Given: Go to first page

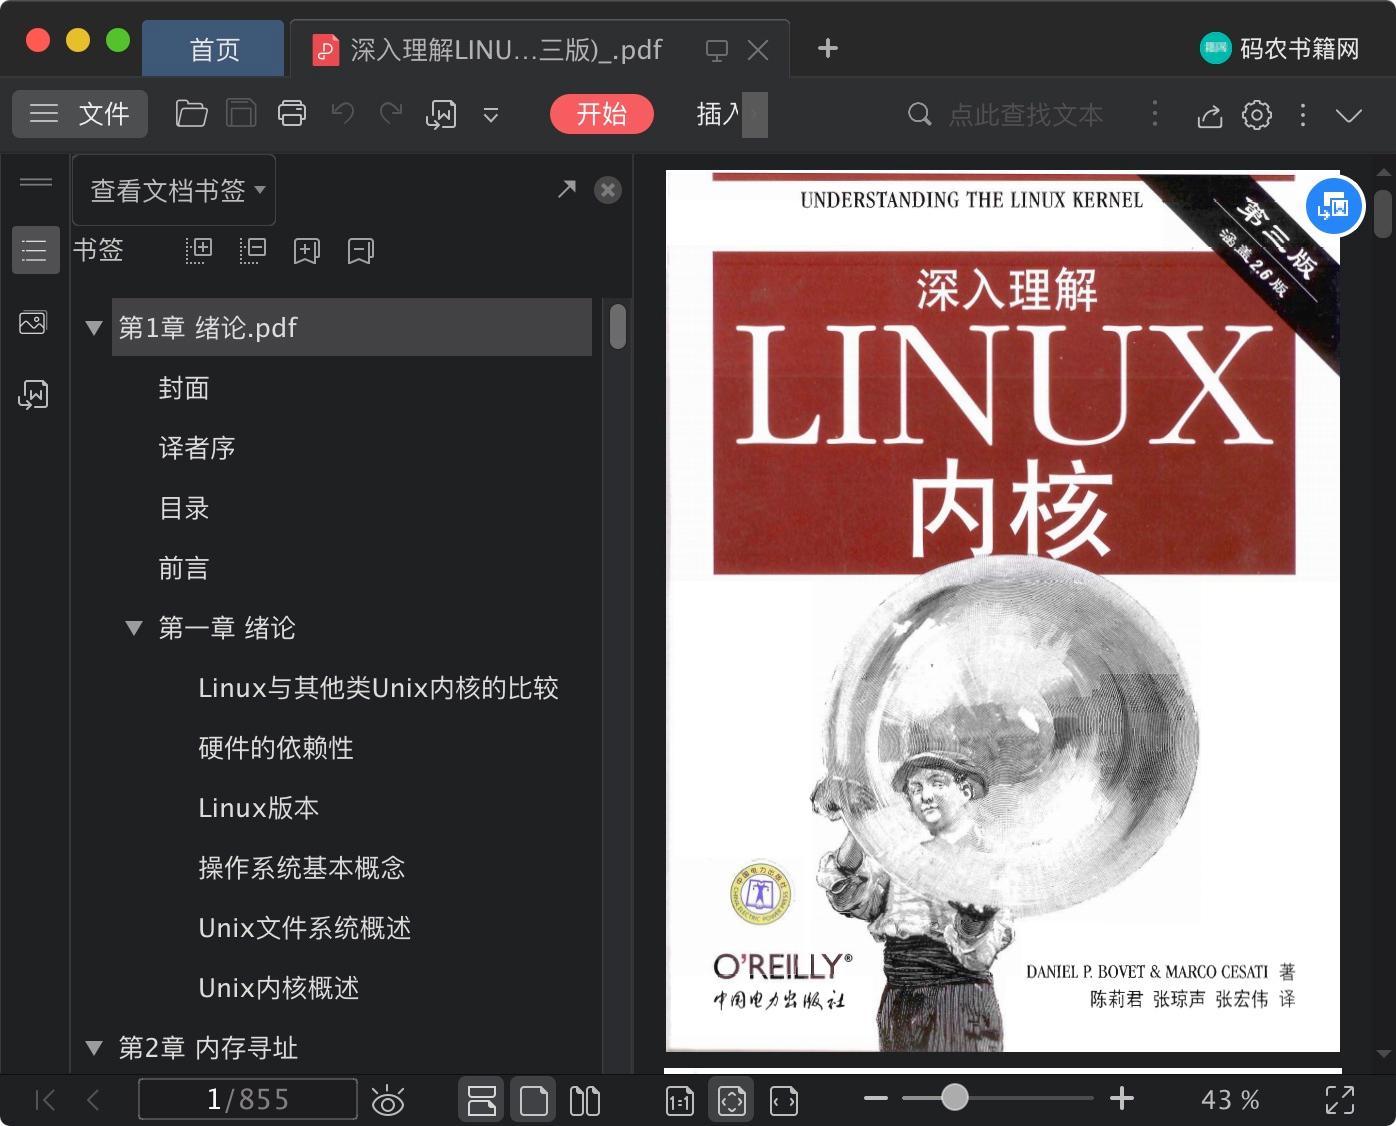Looking at the screenshot, I should coord(44,1100).
